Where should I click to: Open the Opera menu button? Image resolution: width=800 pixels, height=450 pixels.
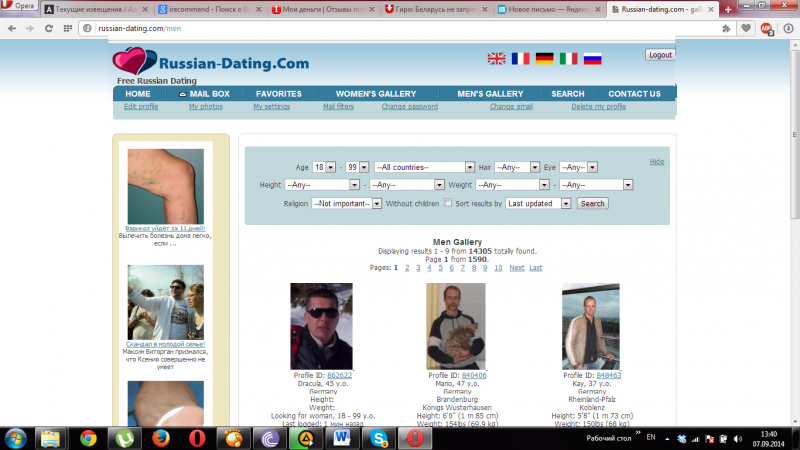tap(19, 6)
